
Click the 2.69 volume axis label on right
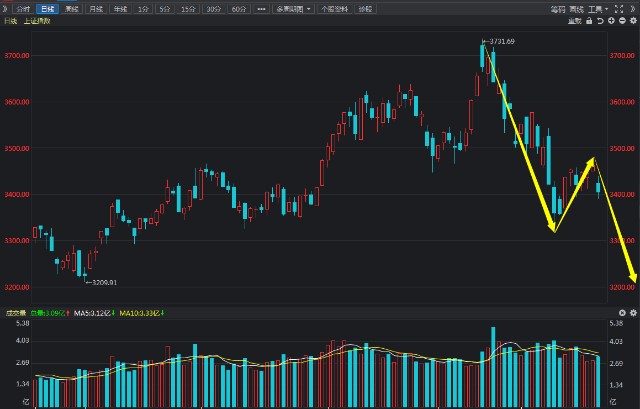(616, 363)
